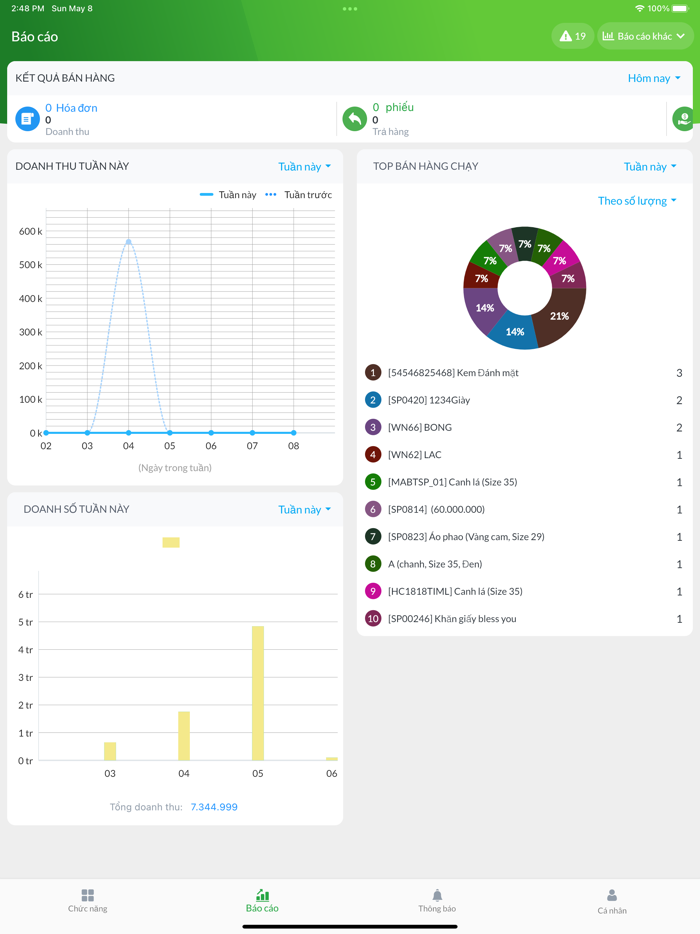700x934 pixels.
Task: Tap the blue invoice icon beside Hóa đơn
Action: pyautogui.click(x=27, y=119)
